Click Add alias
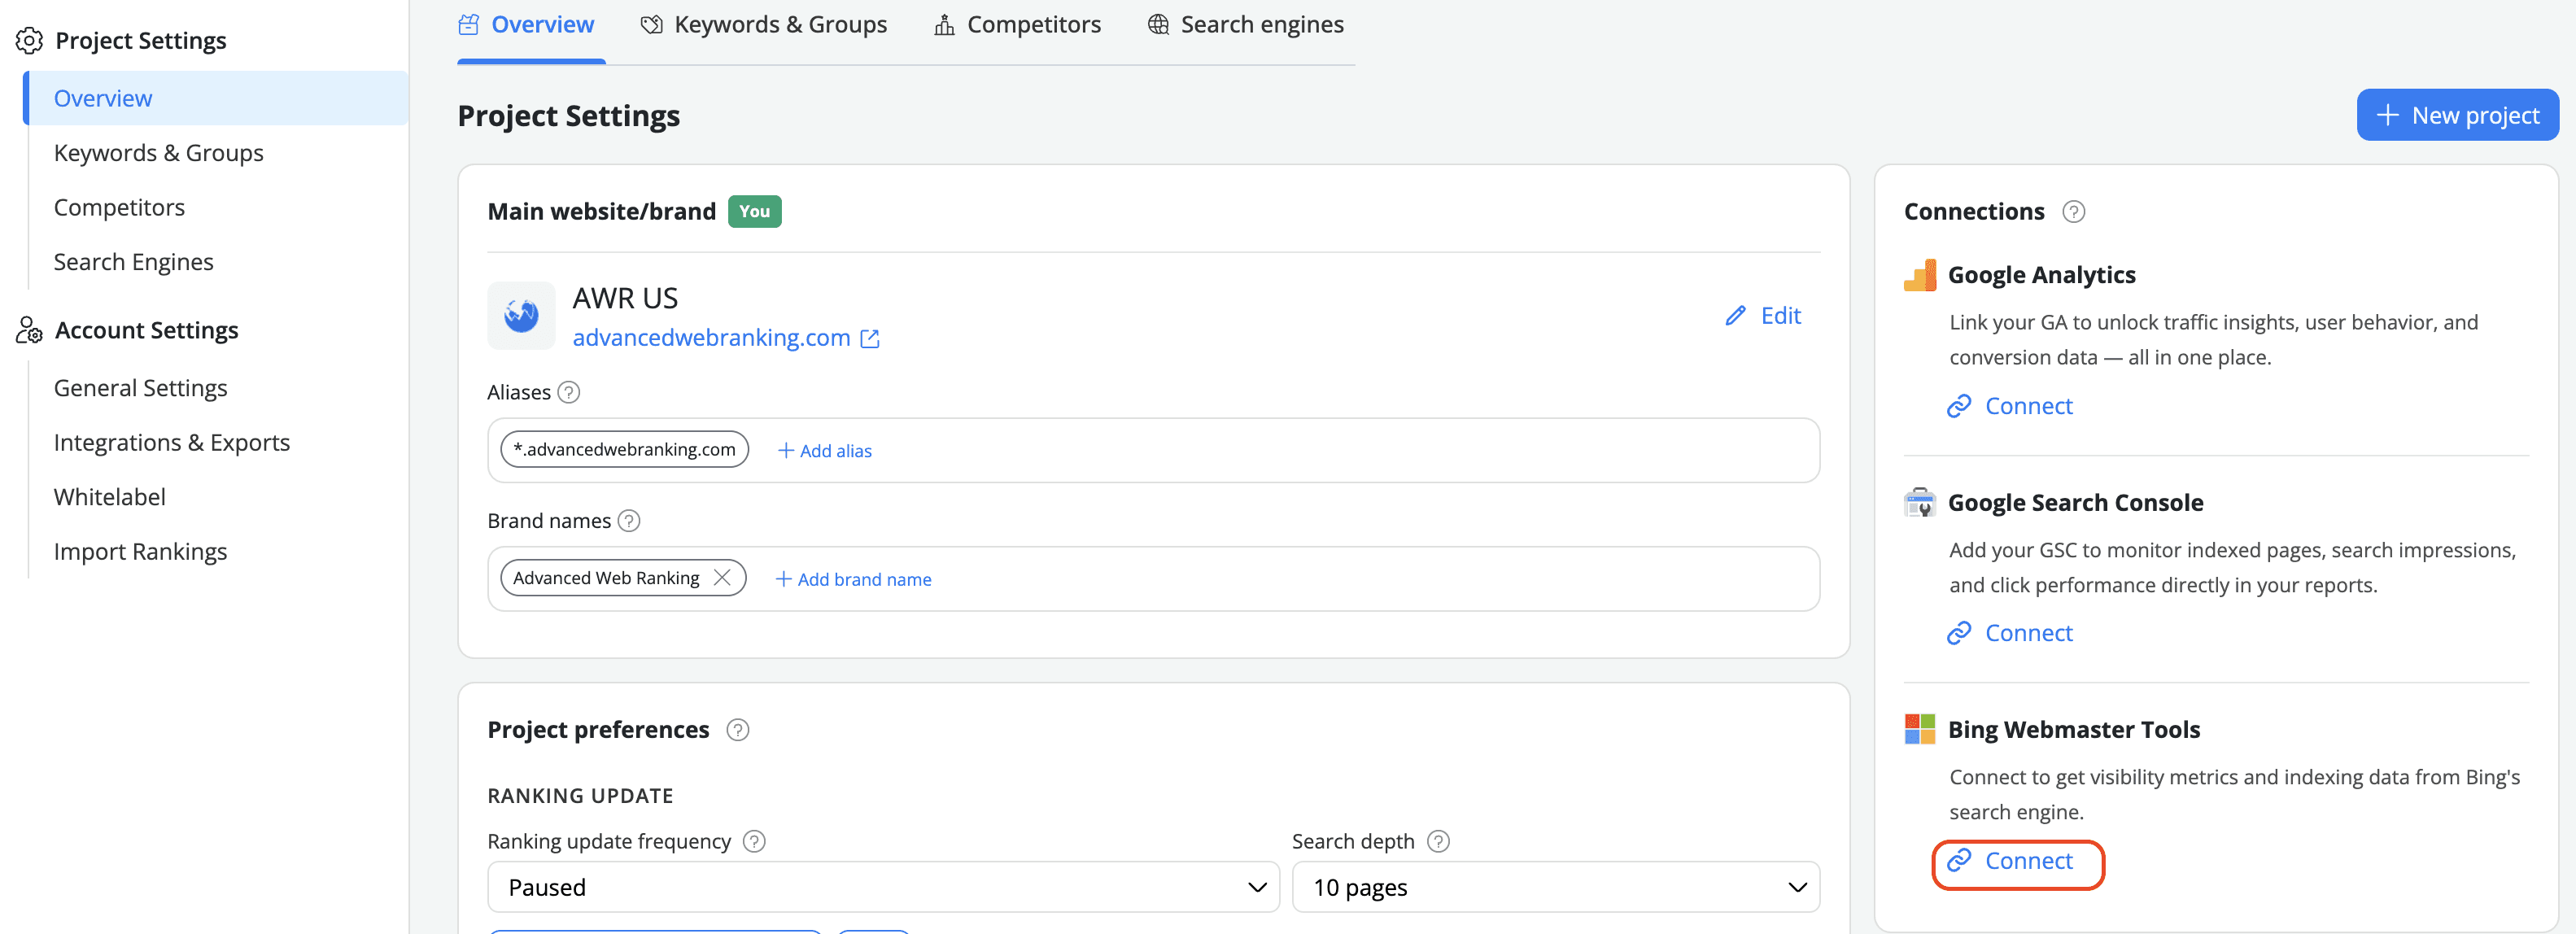 (825, 451)
